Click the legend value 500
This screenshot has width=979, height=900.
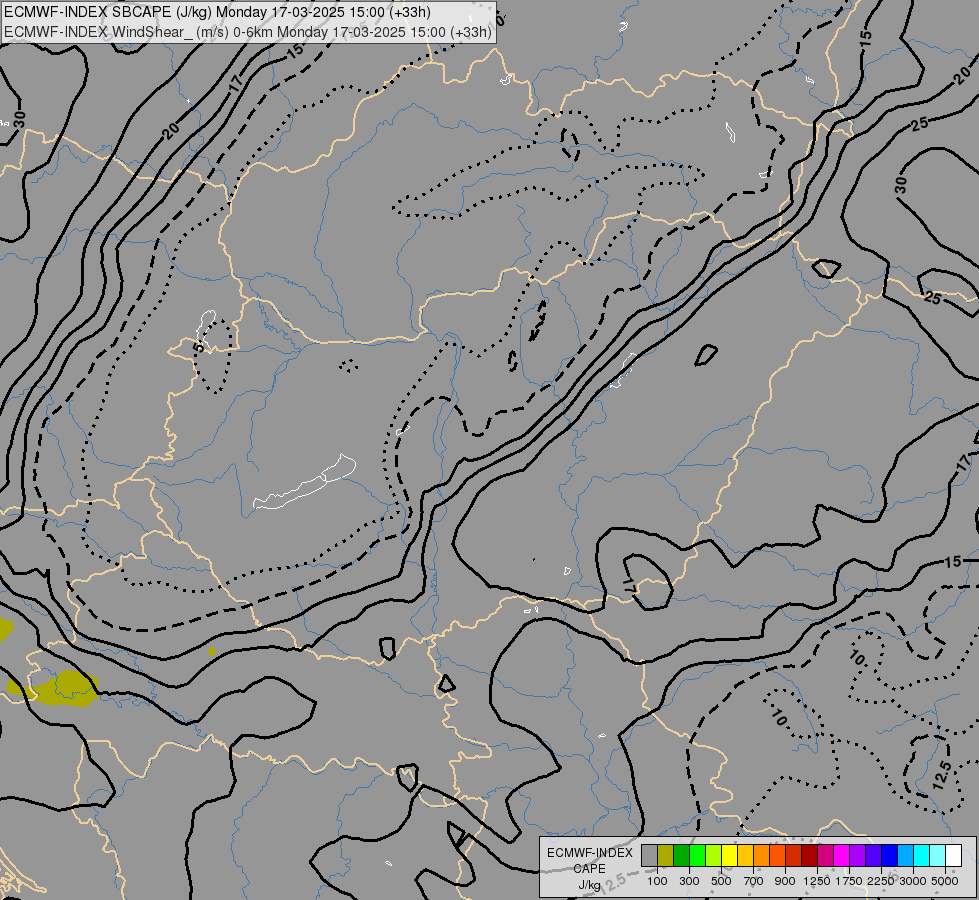(721, 881)
